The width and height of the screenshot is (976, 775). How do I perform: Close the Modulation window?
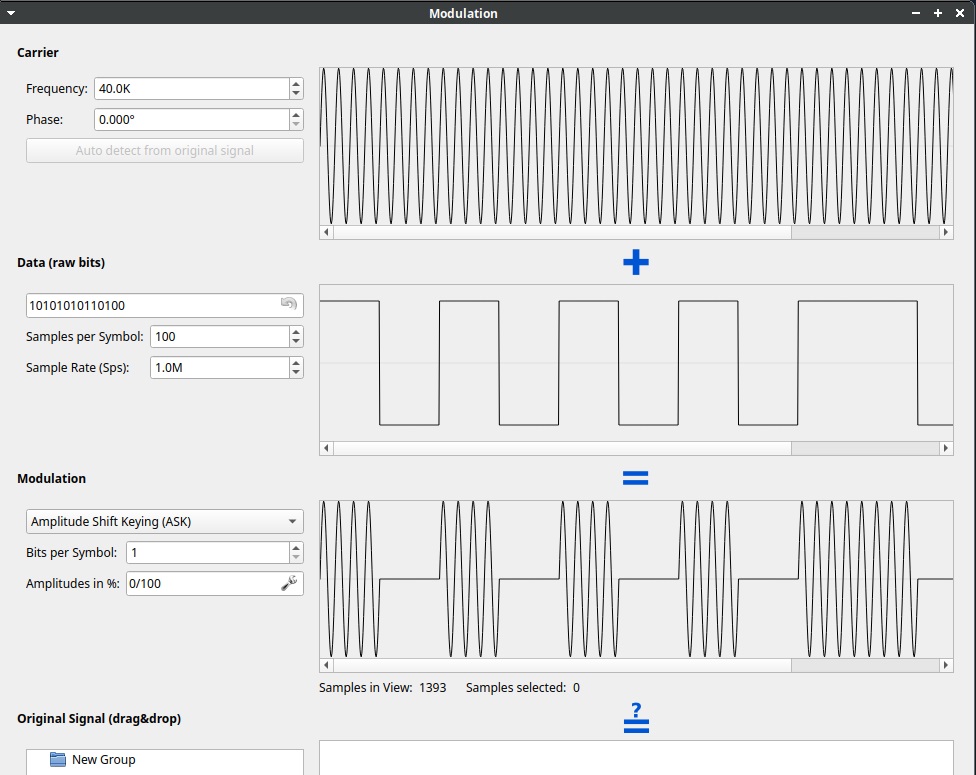point(960,13)
